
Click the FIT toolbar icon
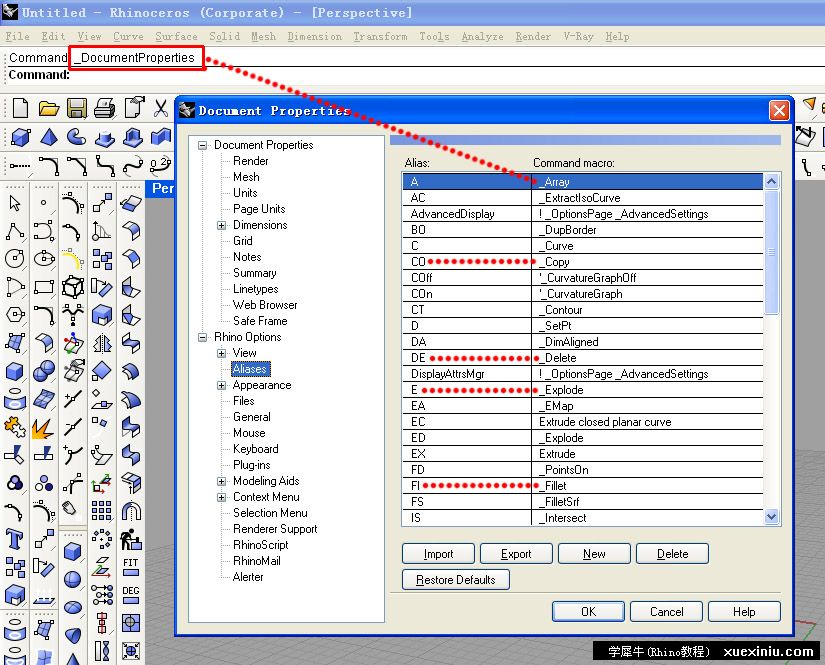click(x=130, y=567)
